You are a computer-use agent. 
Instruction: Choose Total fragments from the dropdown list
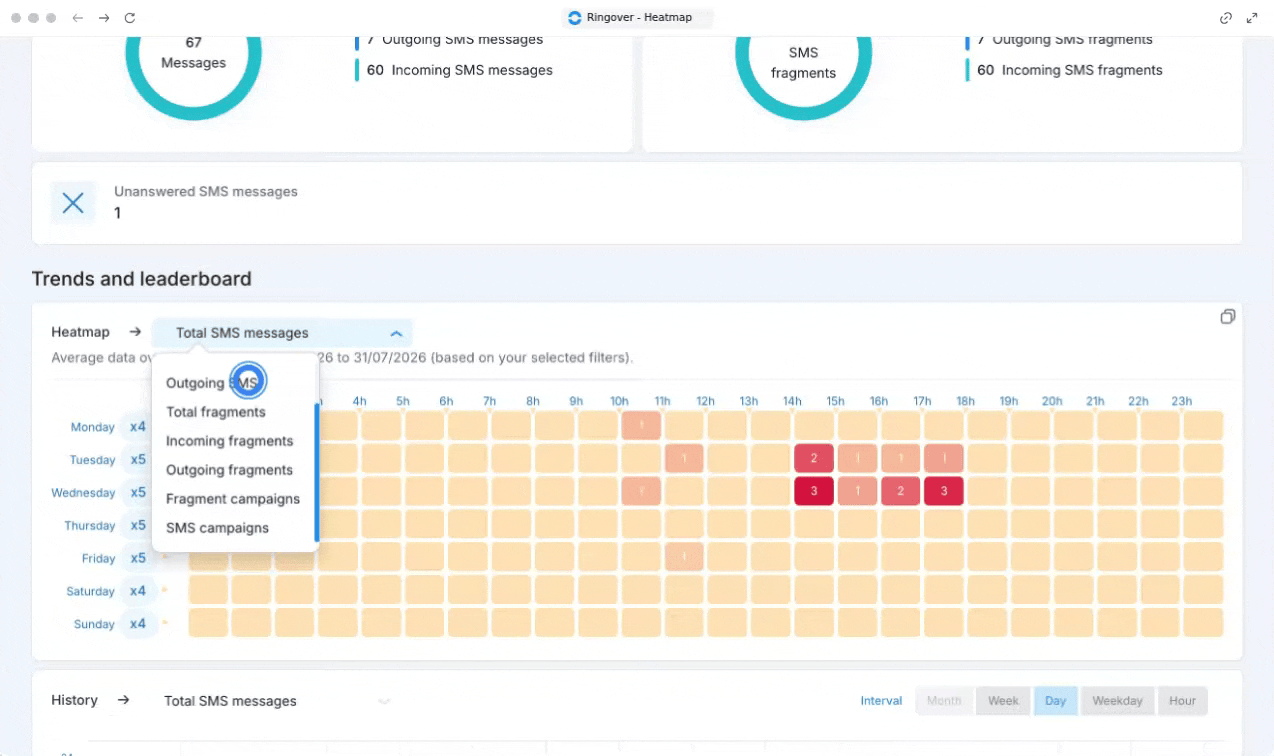(x=216, y=412)
